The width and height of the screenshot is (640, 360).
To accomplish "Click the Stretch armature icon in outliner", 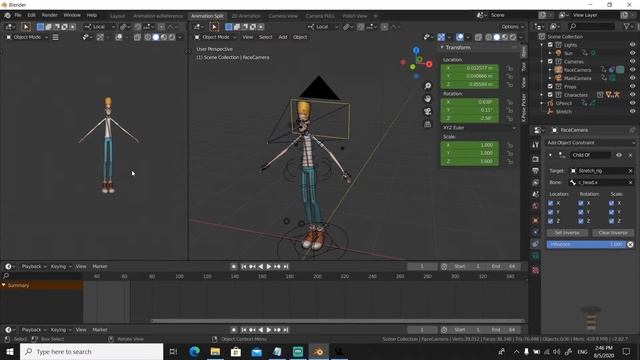I will coord(550,111).
